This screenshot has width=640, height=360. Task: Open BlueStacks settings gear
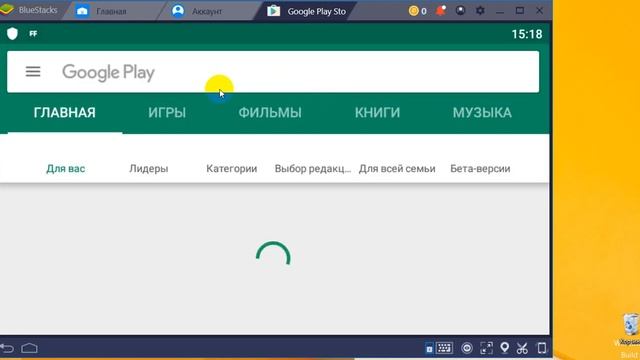[480, 11]
